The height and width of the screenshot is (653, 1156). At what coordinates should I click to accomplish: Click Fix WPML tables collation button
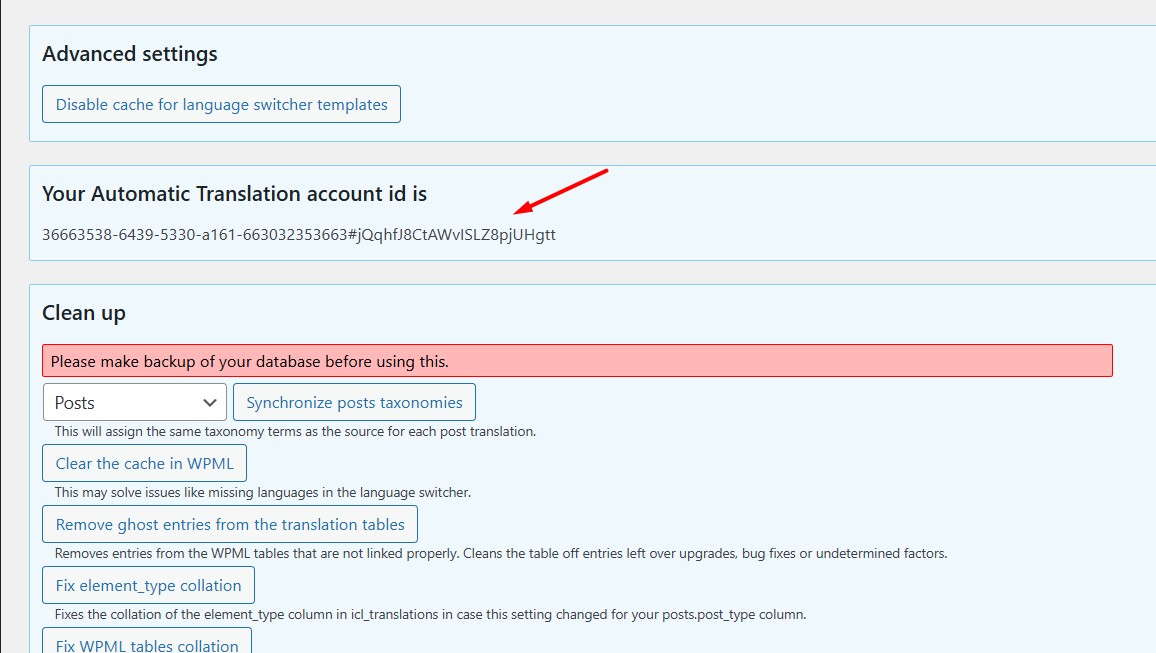[147, 643]
